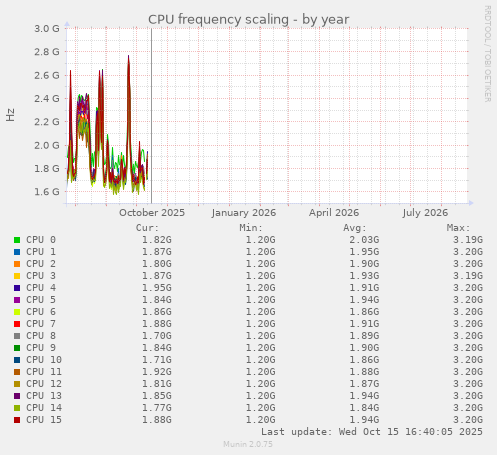497x455 pixels.
Task: Click CPU 0 current value 1.82G
Action: (x=157, y=240)
